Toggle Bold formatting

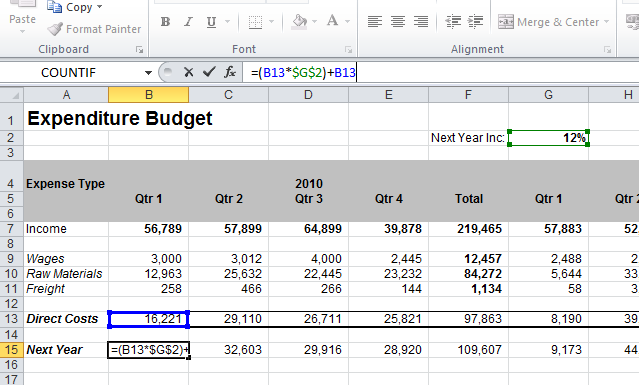165,22
